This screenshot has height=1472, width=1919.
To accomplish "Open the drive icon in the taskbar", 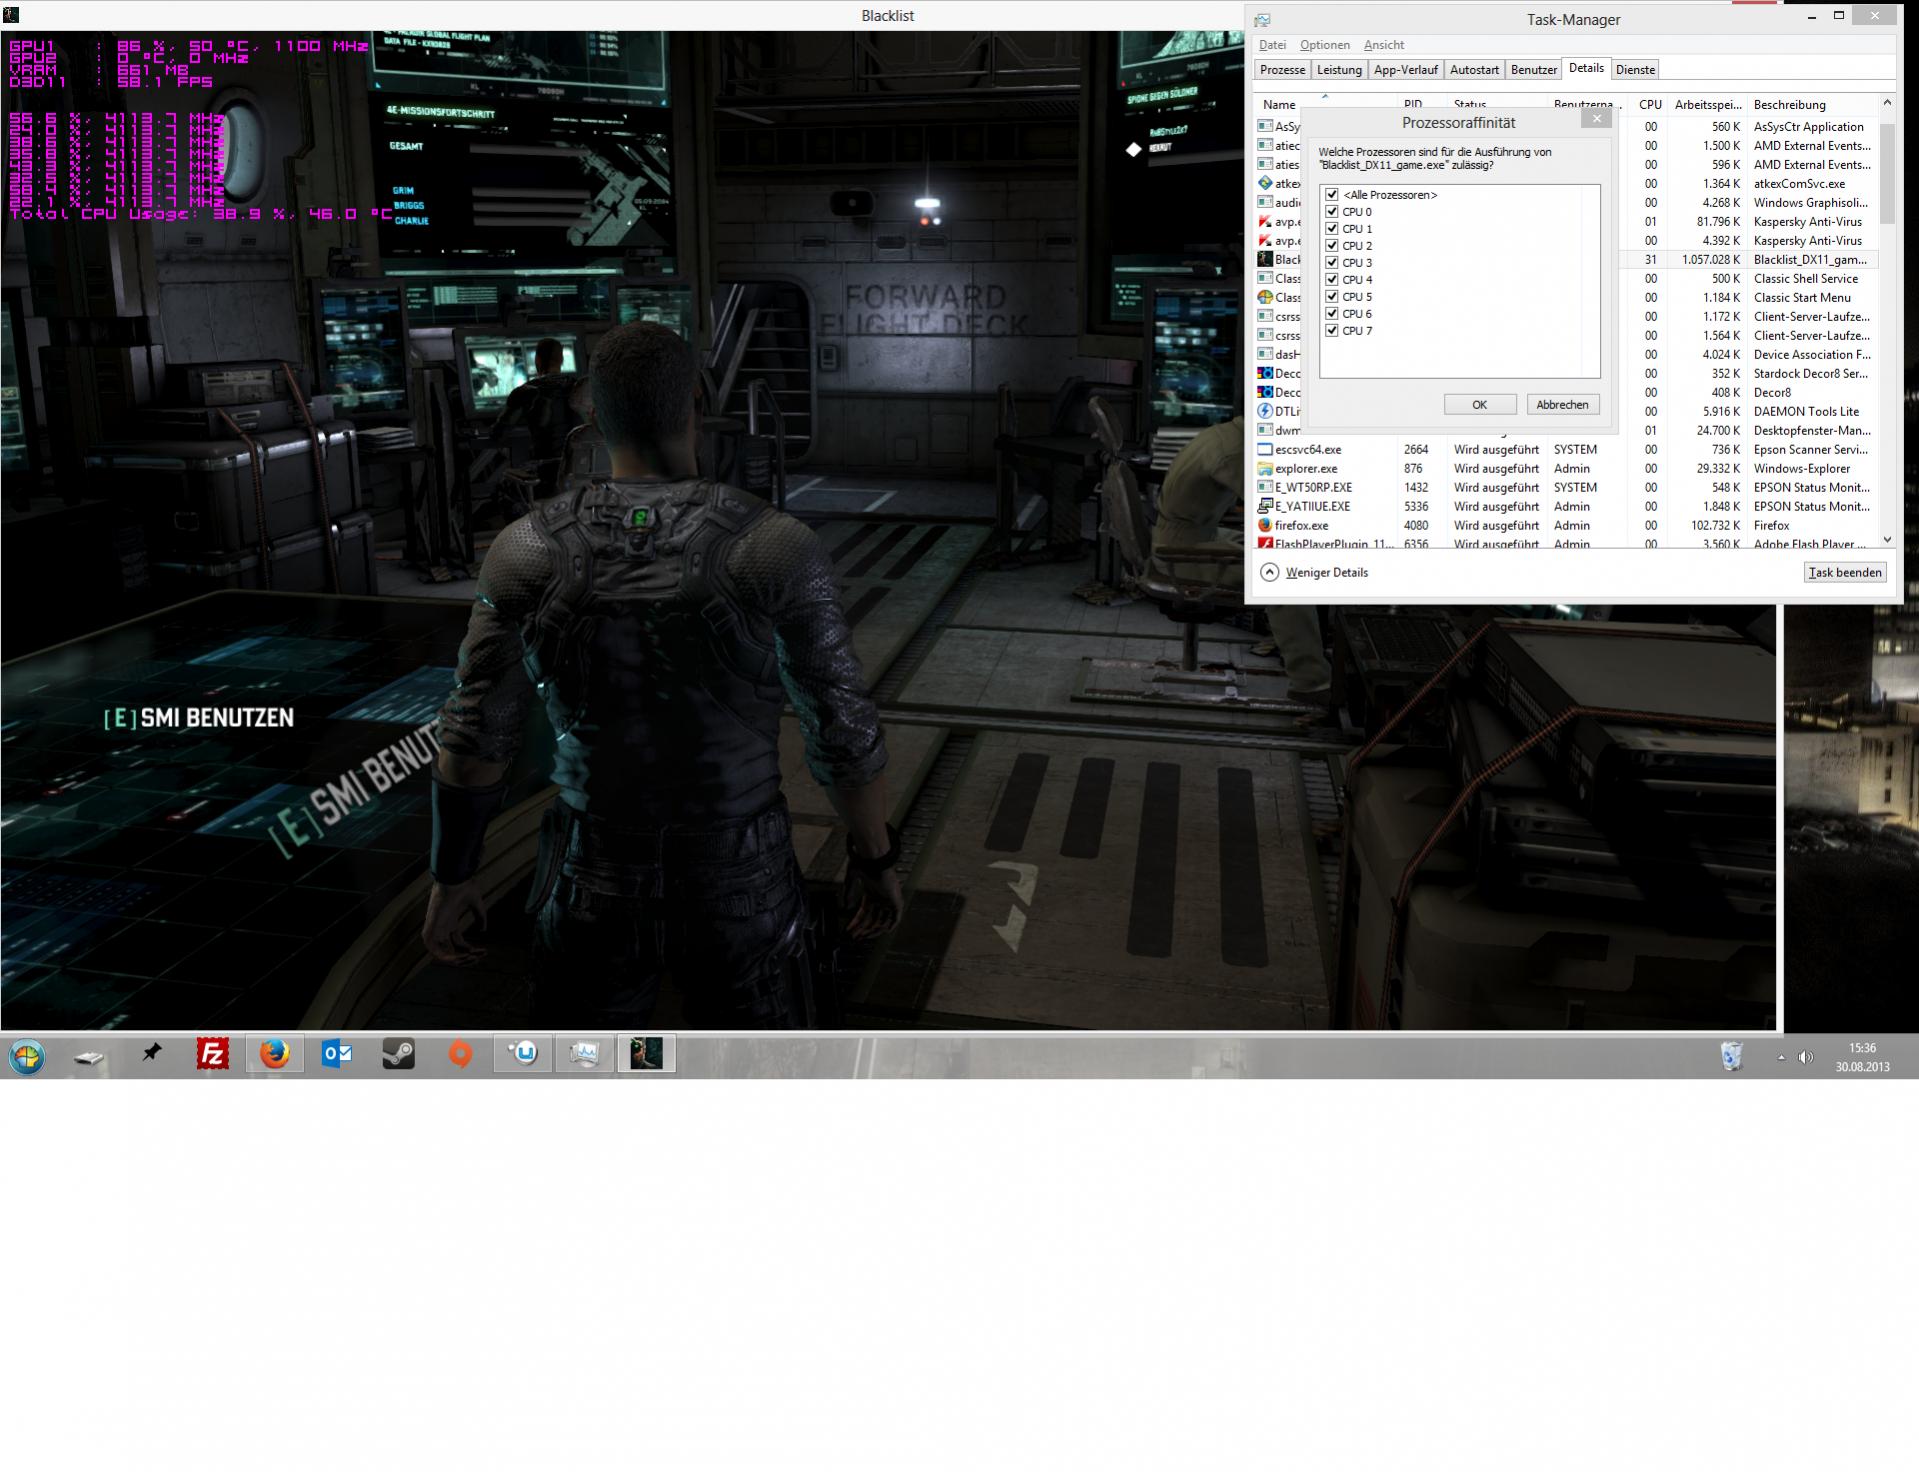I will 89,1056.
